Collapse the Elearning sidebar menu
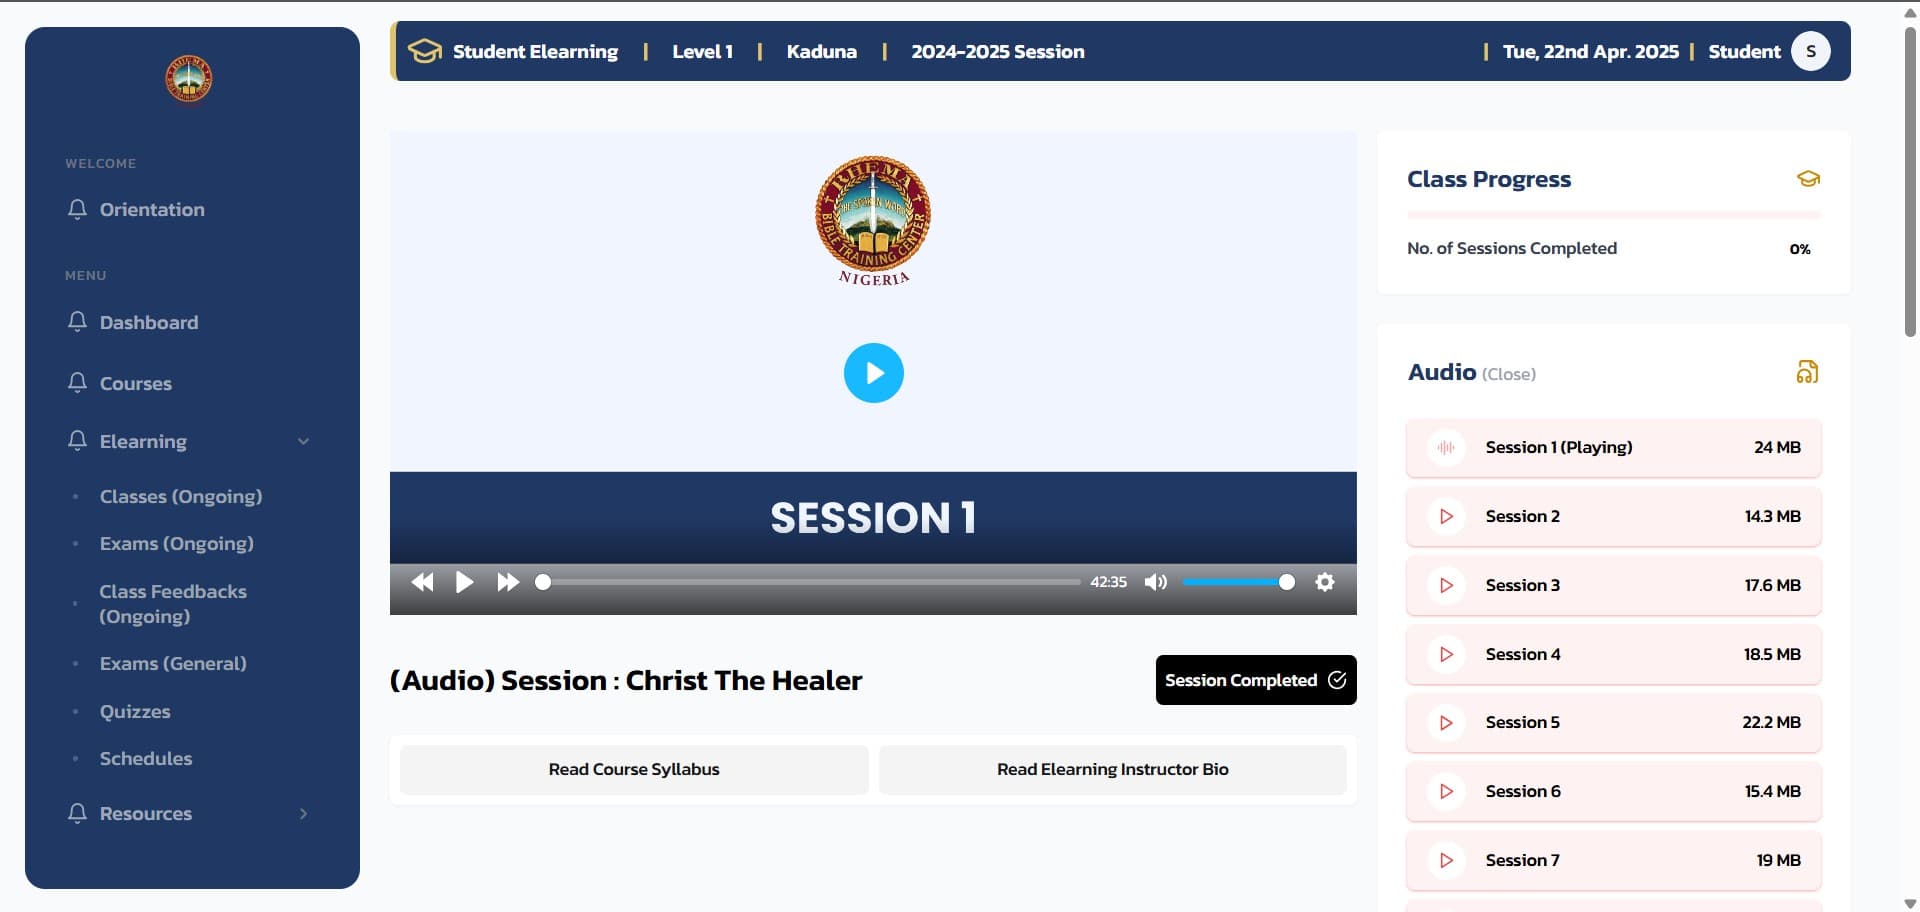This screenshot has height=912, width=1920. (x=303, y=441)
